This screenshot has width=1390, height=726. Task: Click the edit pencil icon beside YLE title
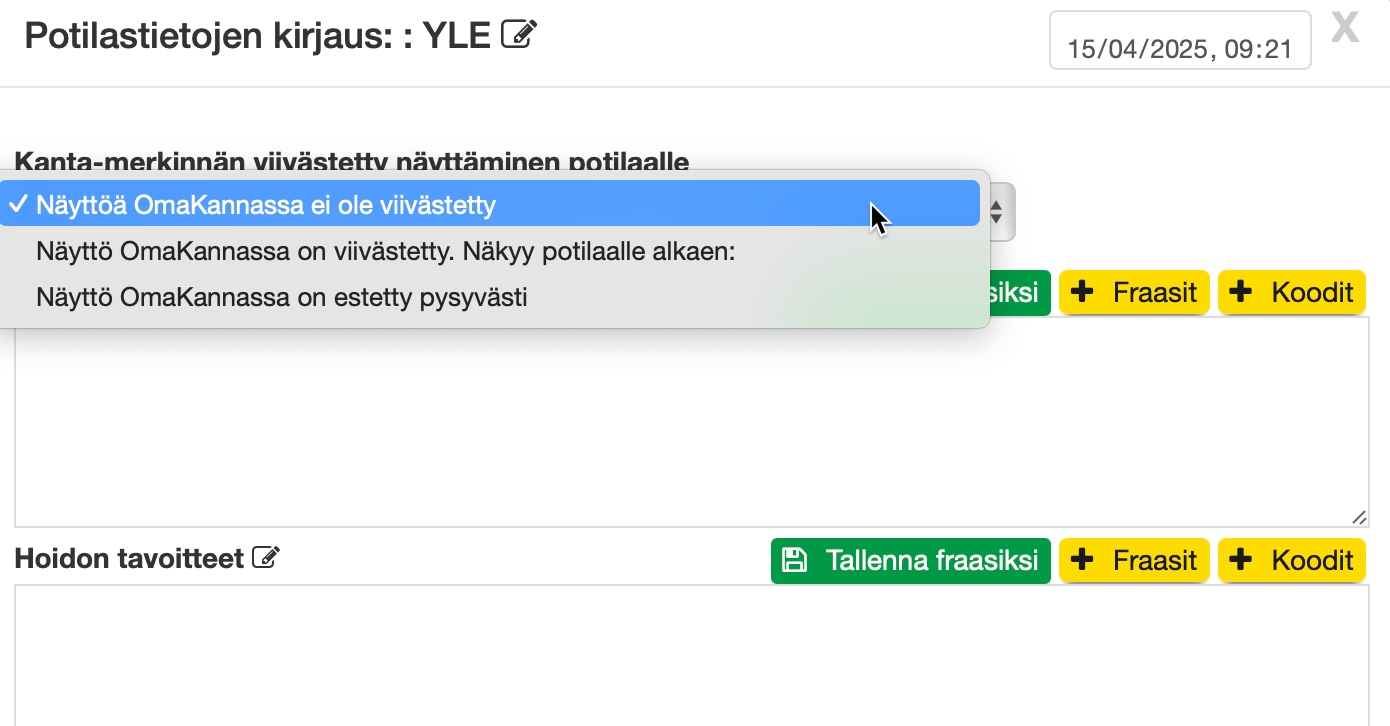tap(519, 36)
